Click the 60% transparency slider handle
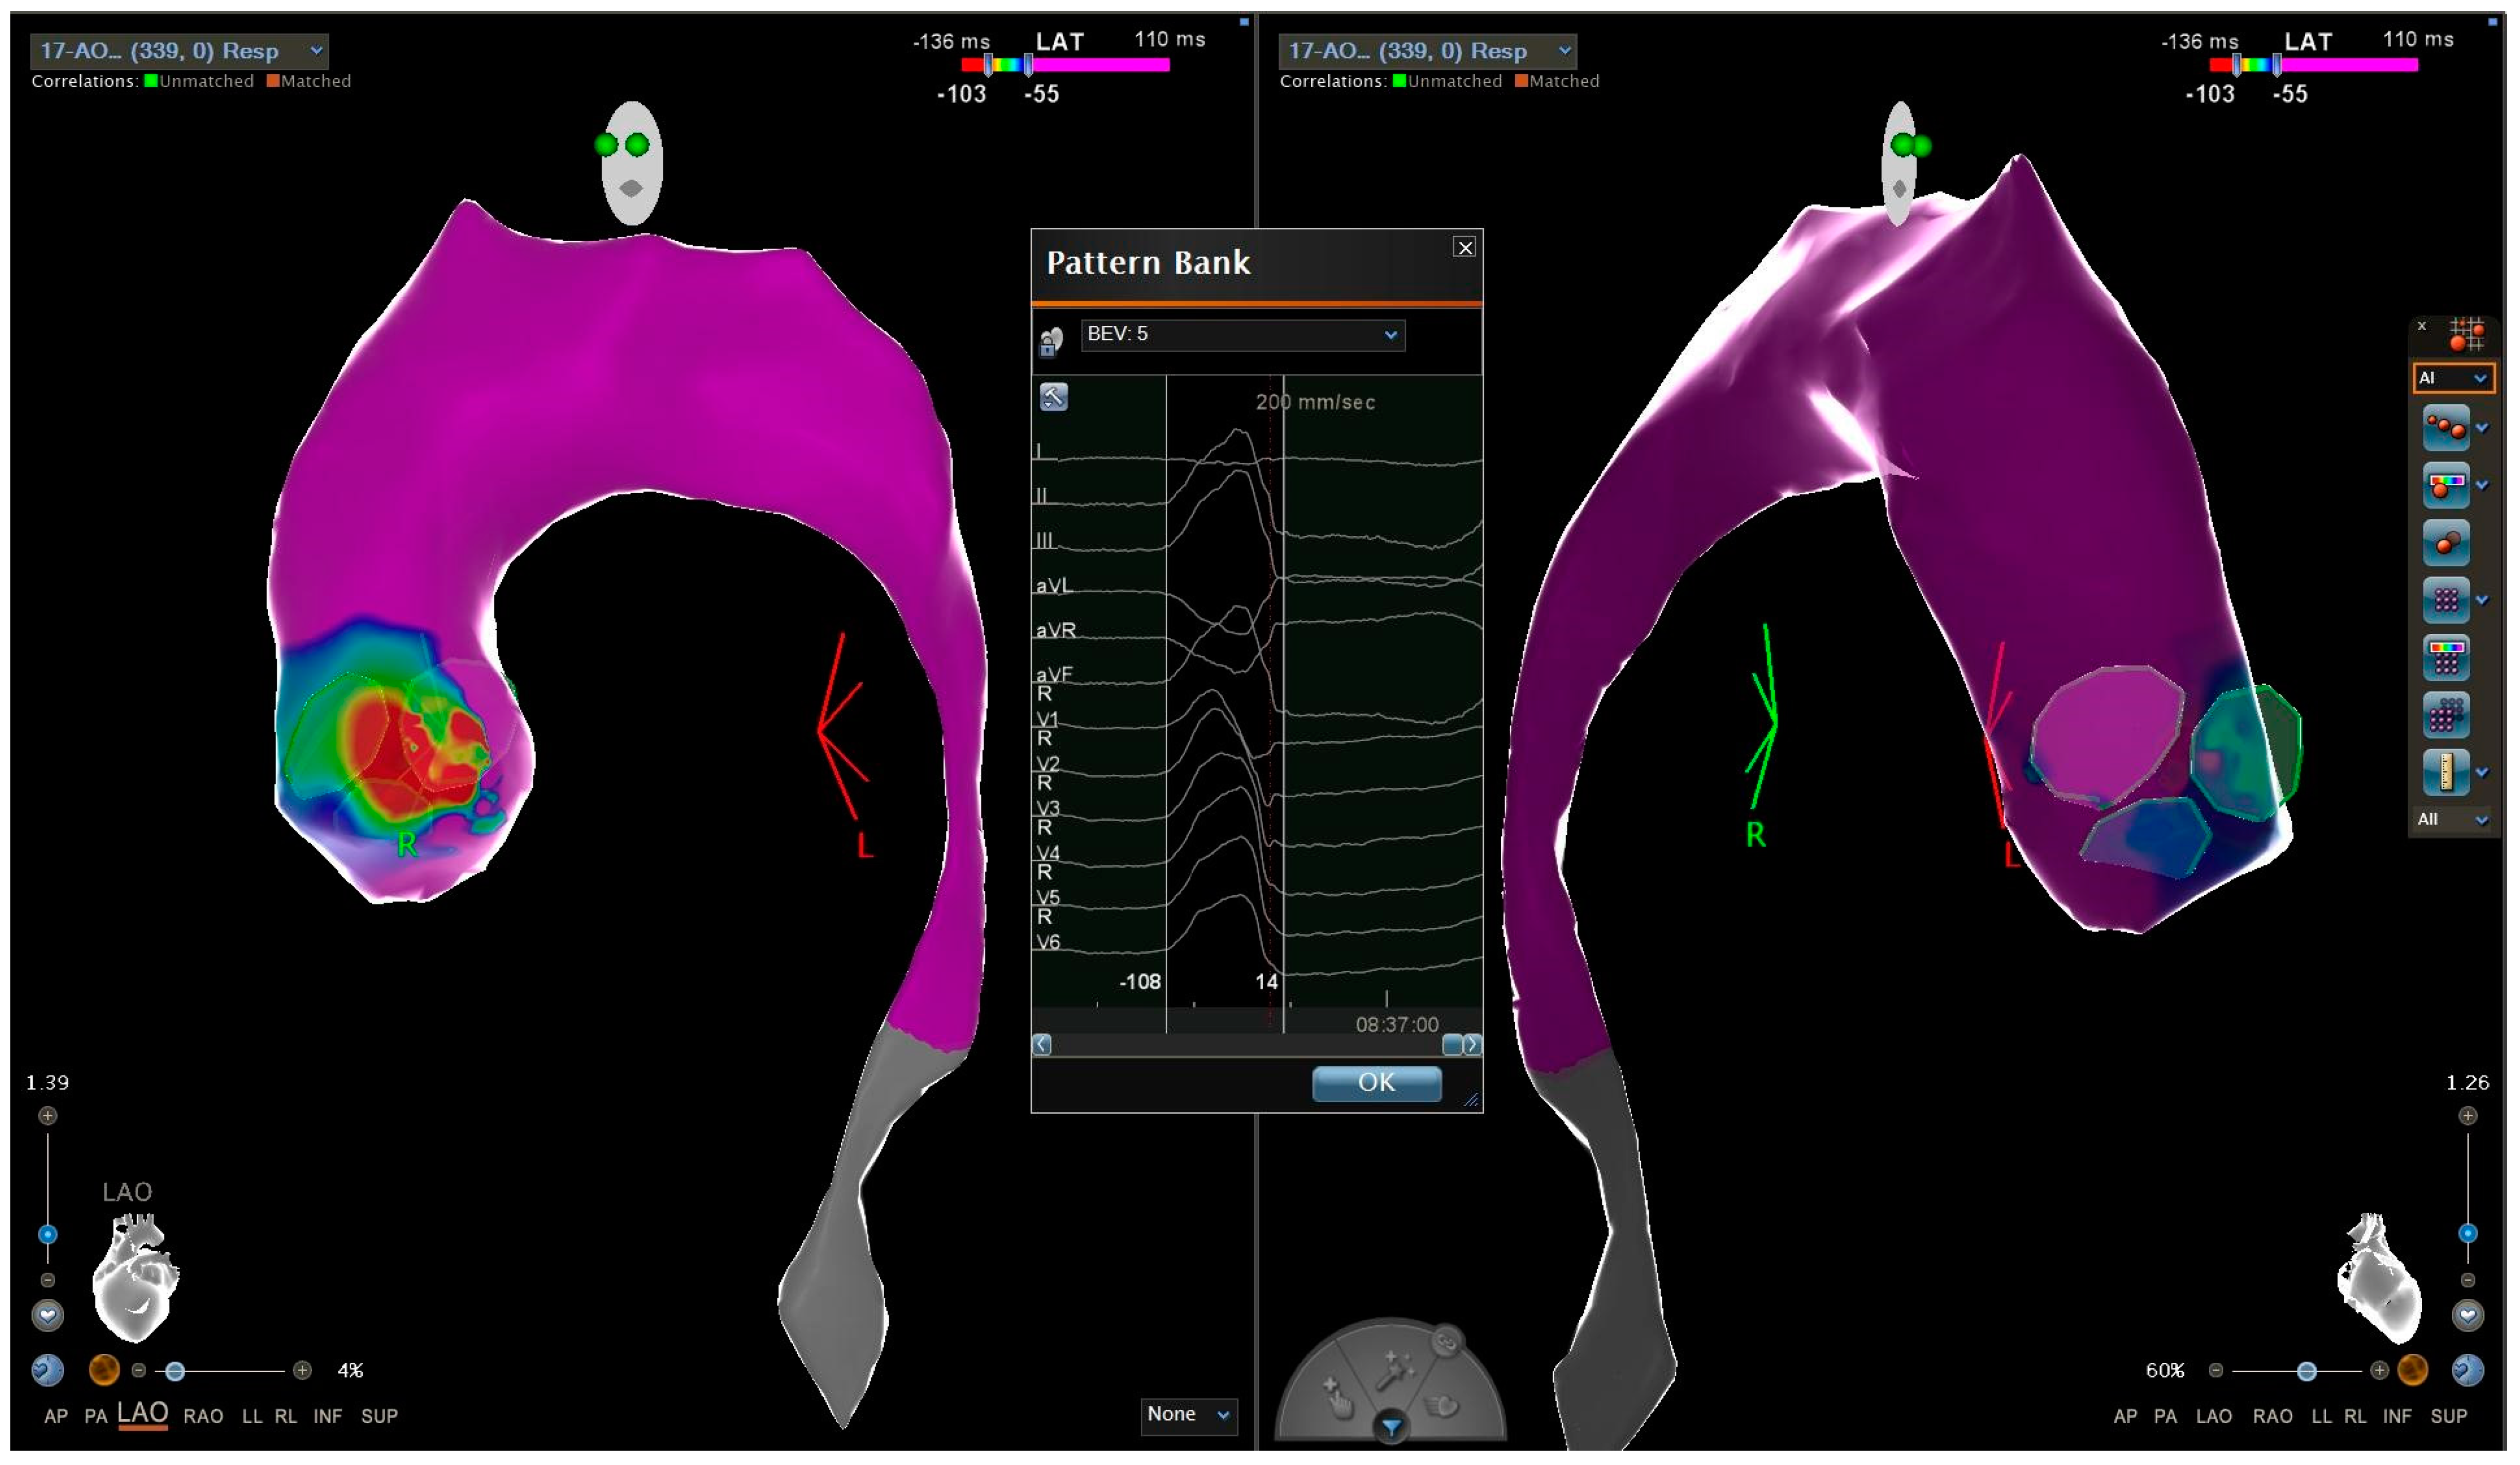 pos(2306,1371)
